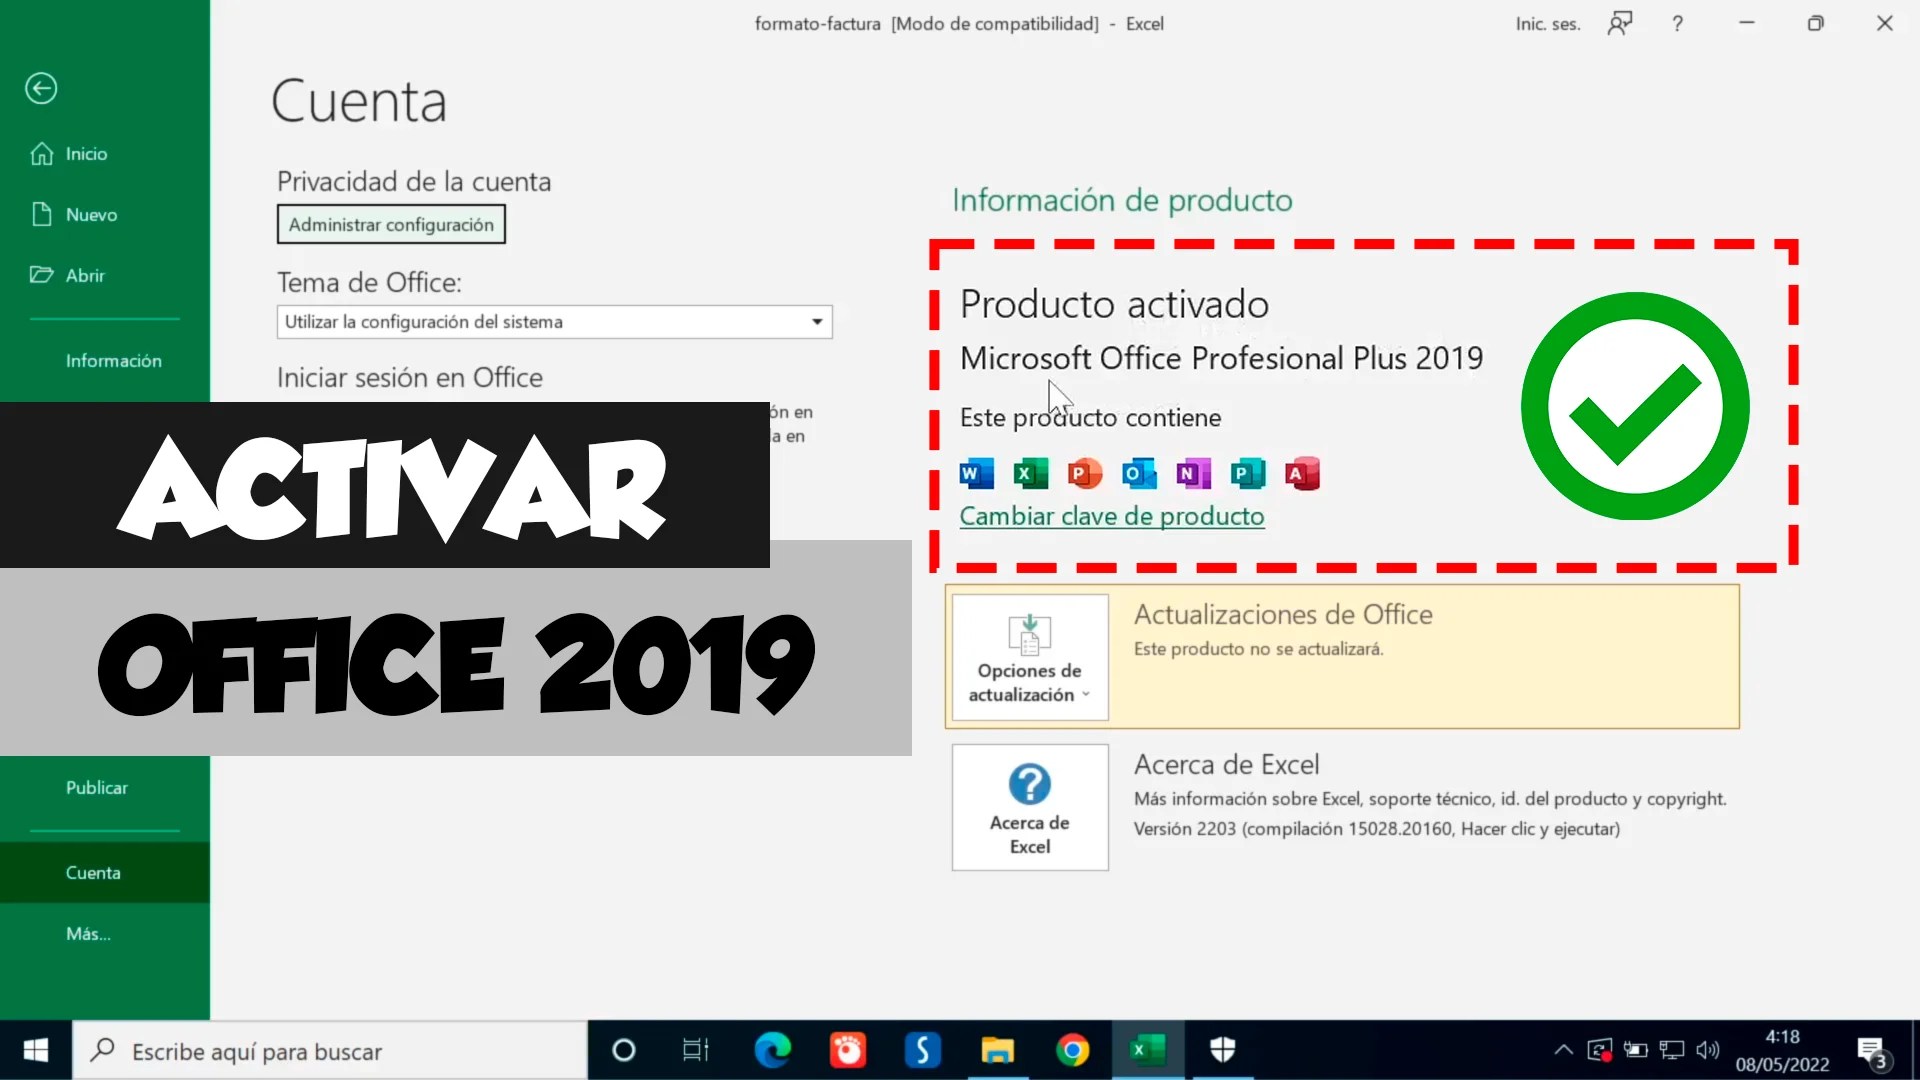Select Abrir in the sidebar menu

pyautogui.click(x=85, y=276)
